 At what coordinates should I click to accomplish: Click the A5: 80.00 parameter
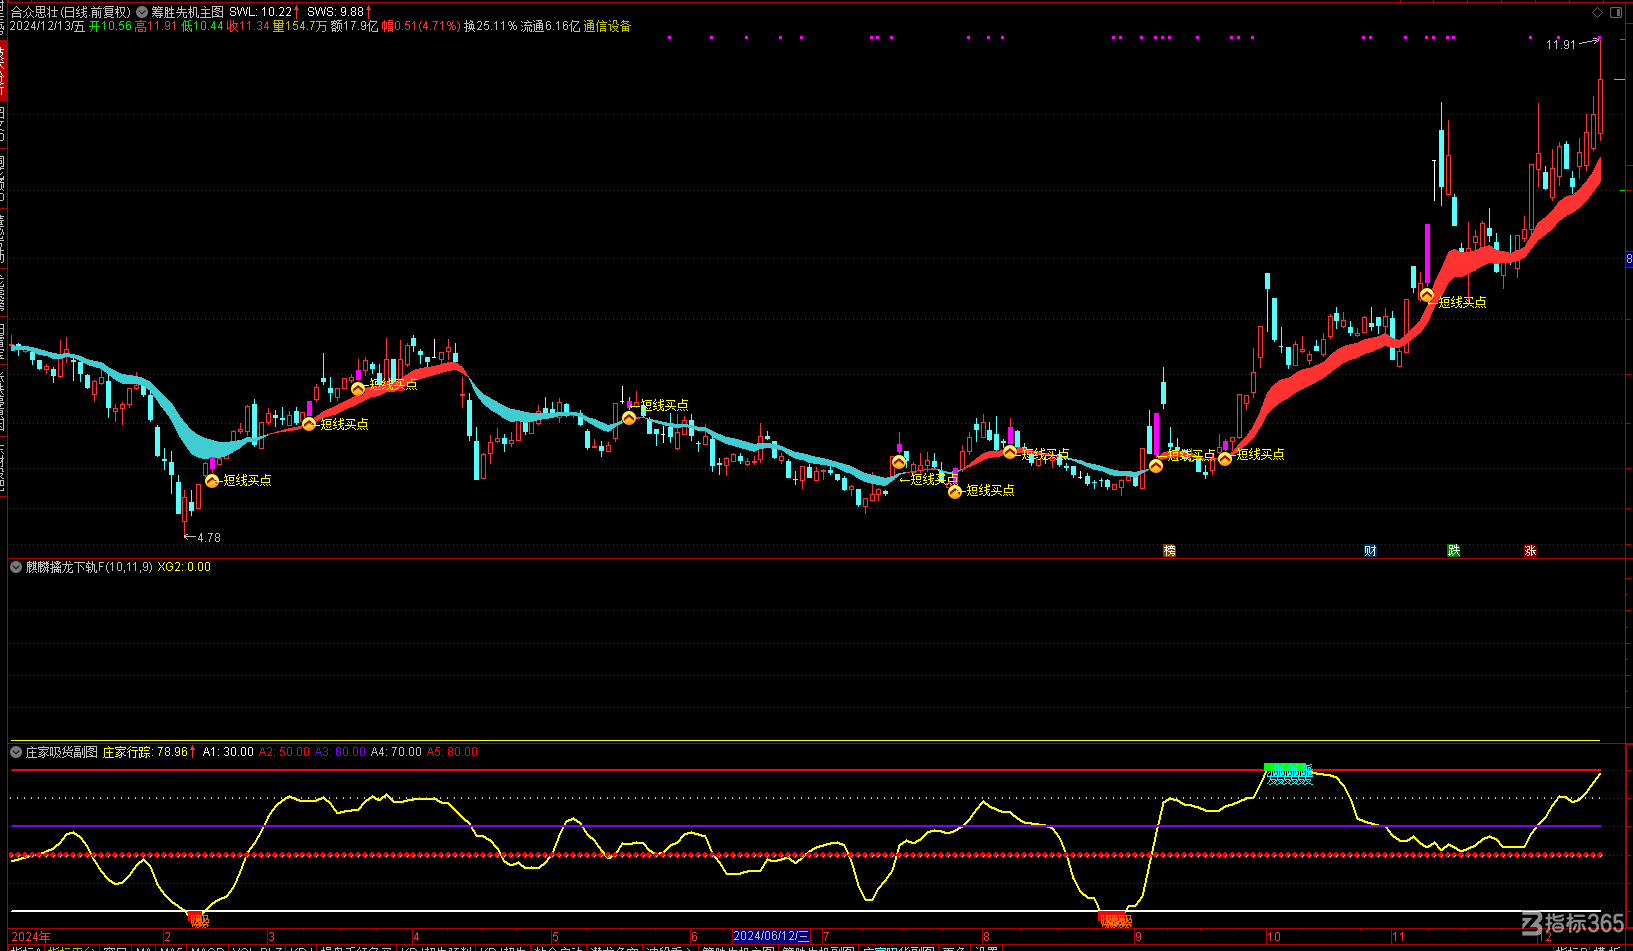point(452,752)
